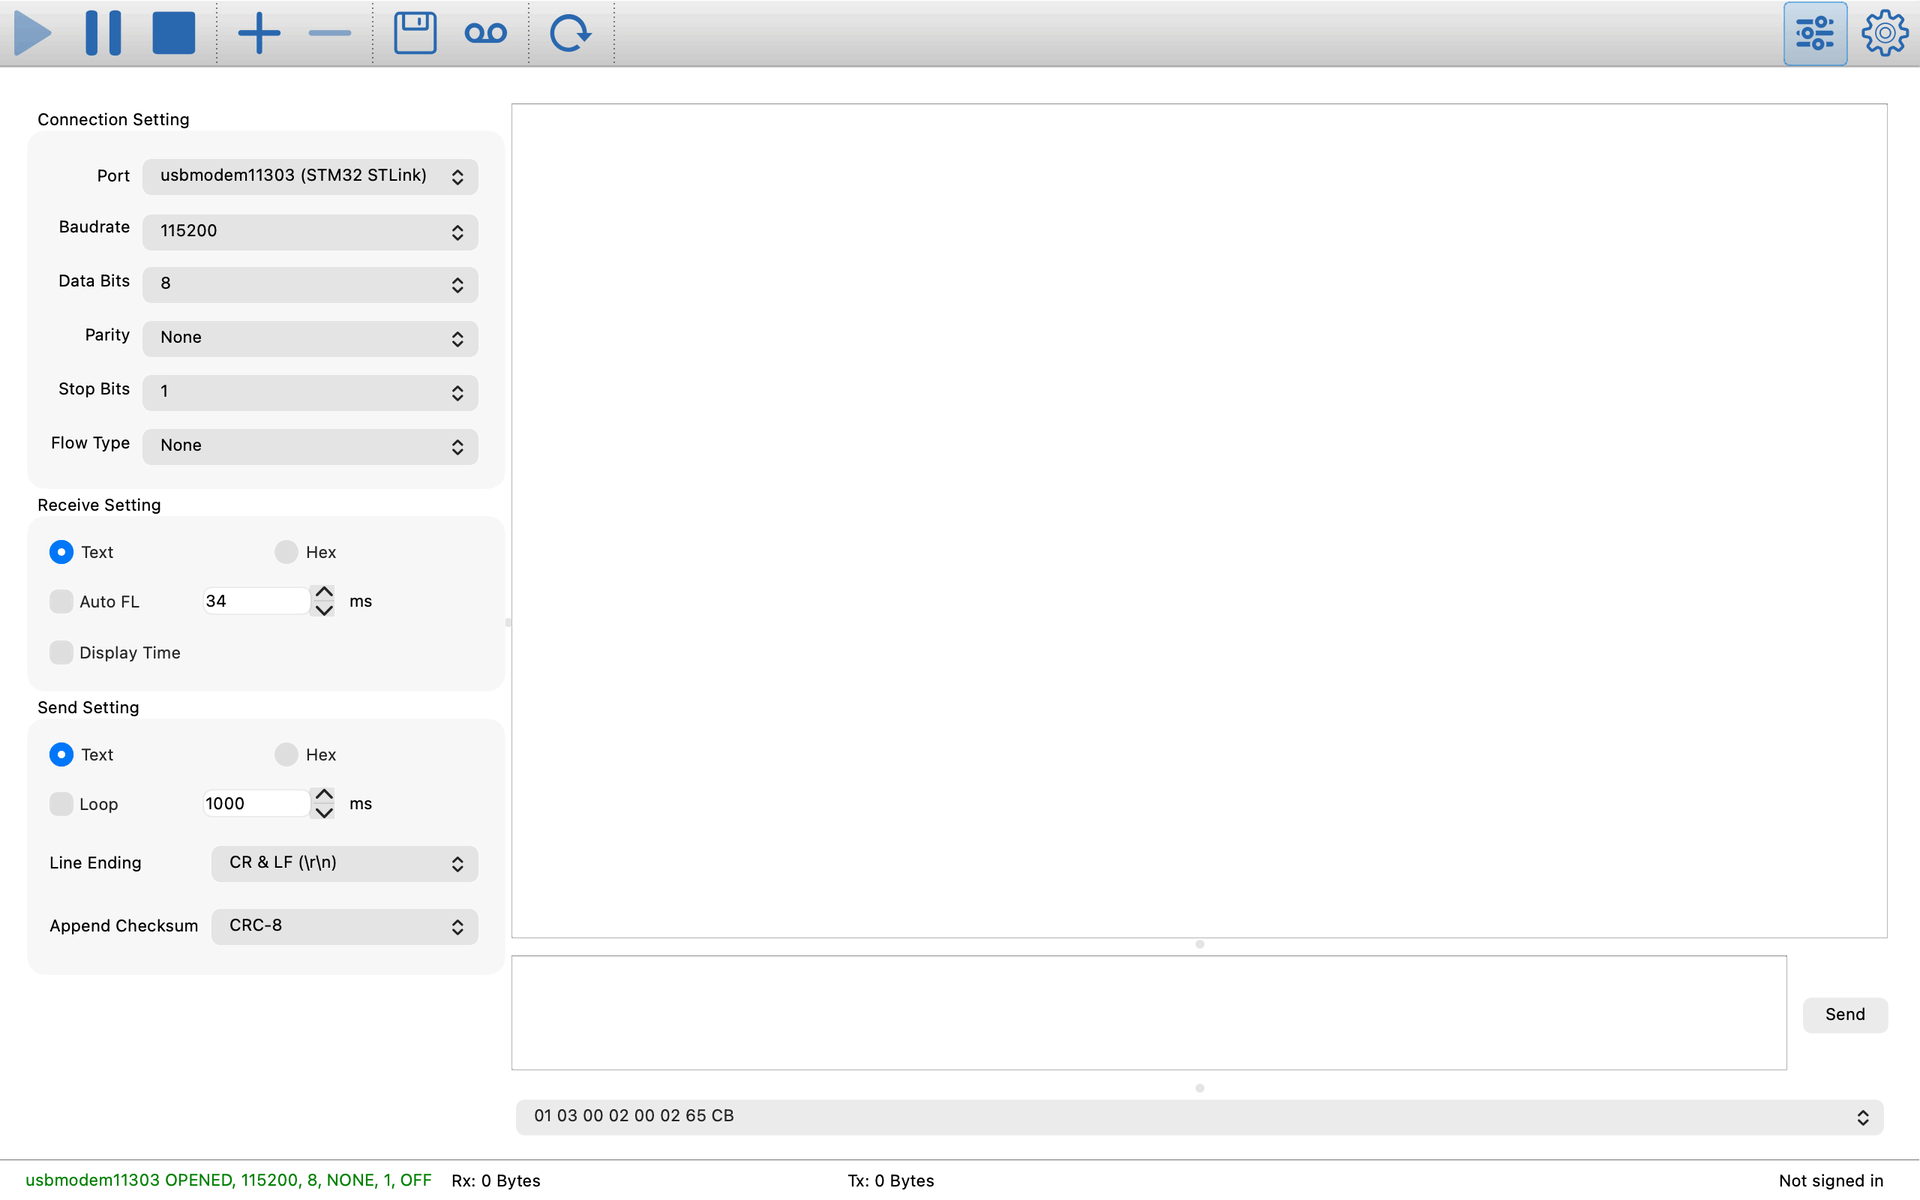Pause the serial data stream
This screenshot has width=1920, height=1200.
pos(103,33)
